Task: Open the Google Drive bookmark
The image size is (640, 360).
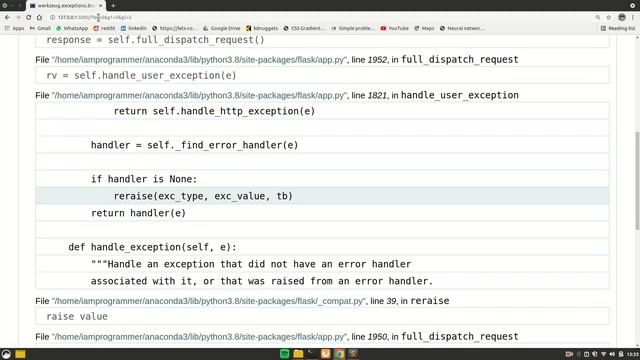Action: [x=222, y=28]
